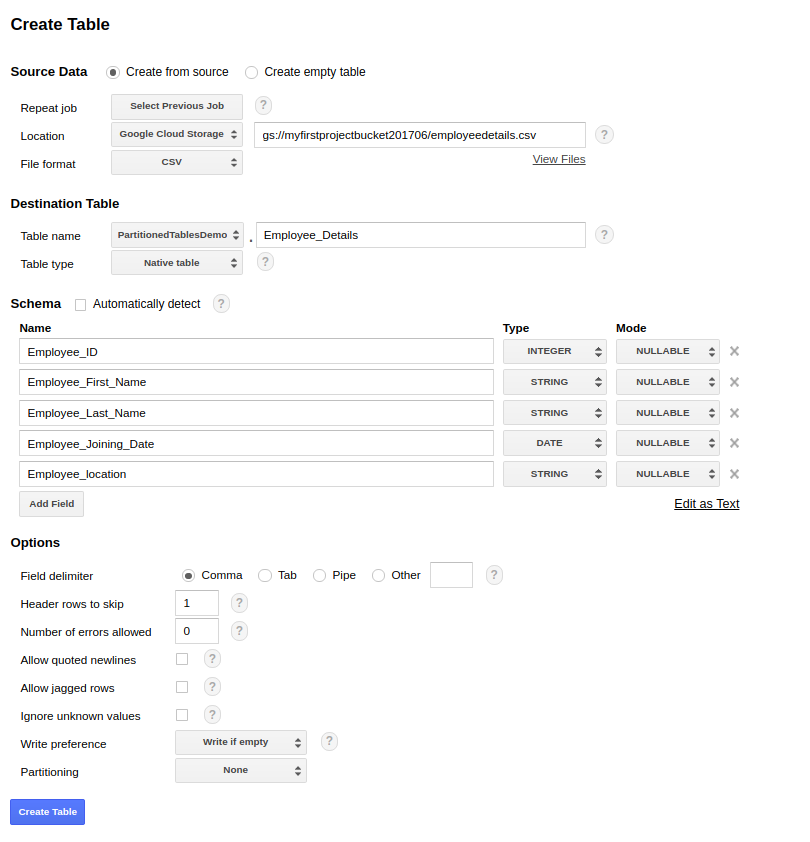Click the Employee_Details table name field
Image resolution: width=810 pixels, height=842 pixels.
pos(421,235)
